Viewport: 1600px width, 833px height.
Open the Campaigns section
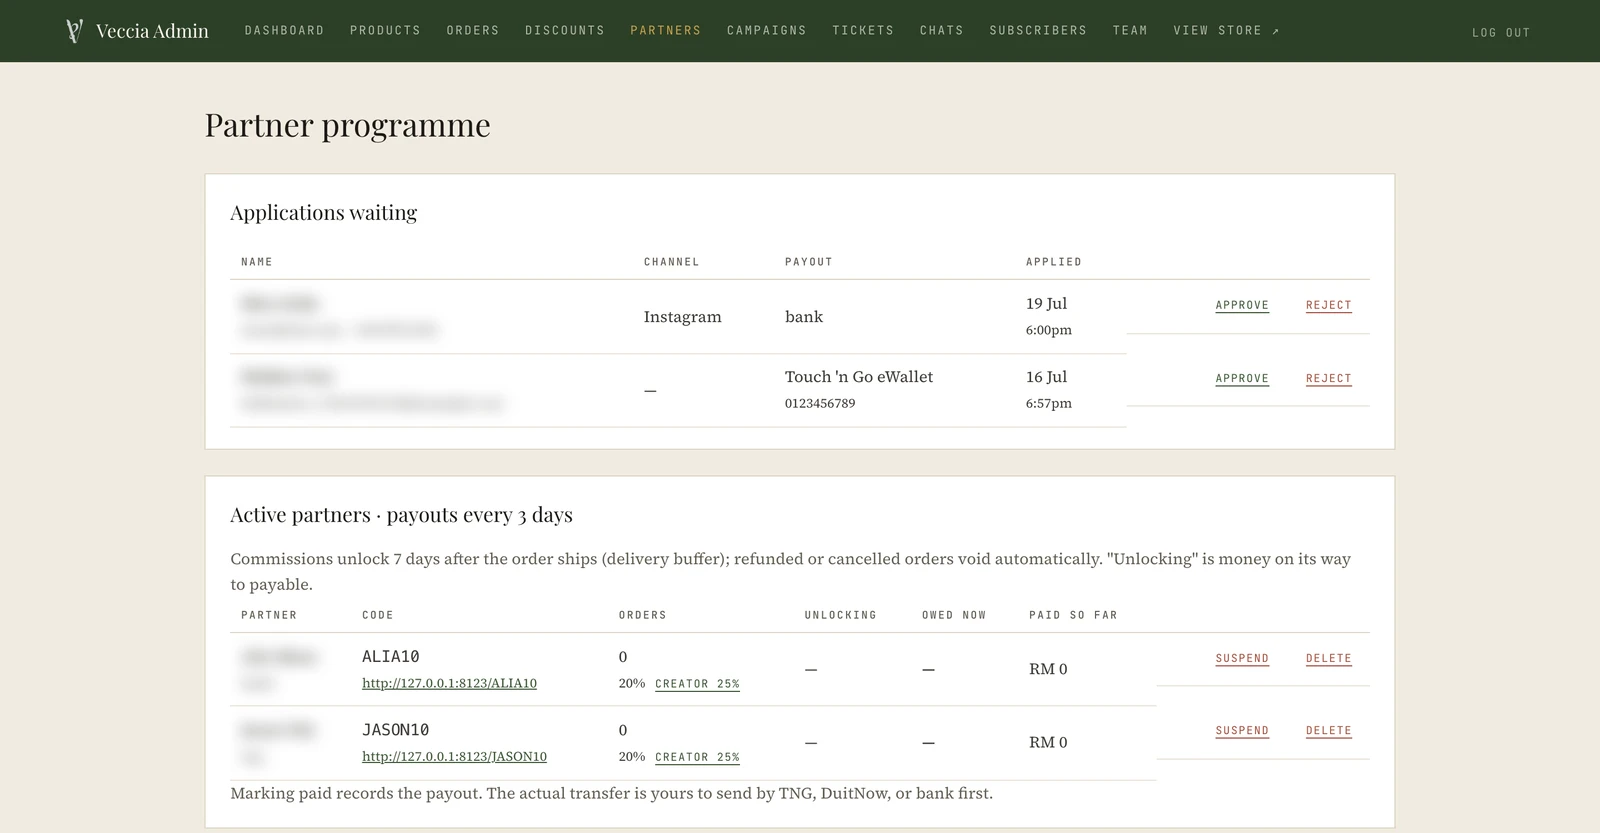click(x=767, y=31)
